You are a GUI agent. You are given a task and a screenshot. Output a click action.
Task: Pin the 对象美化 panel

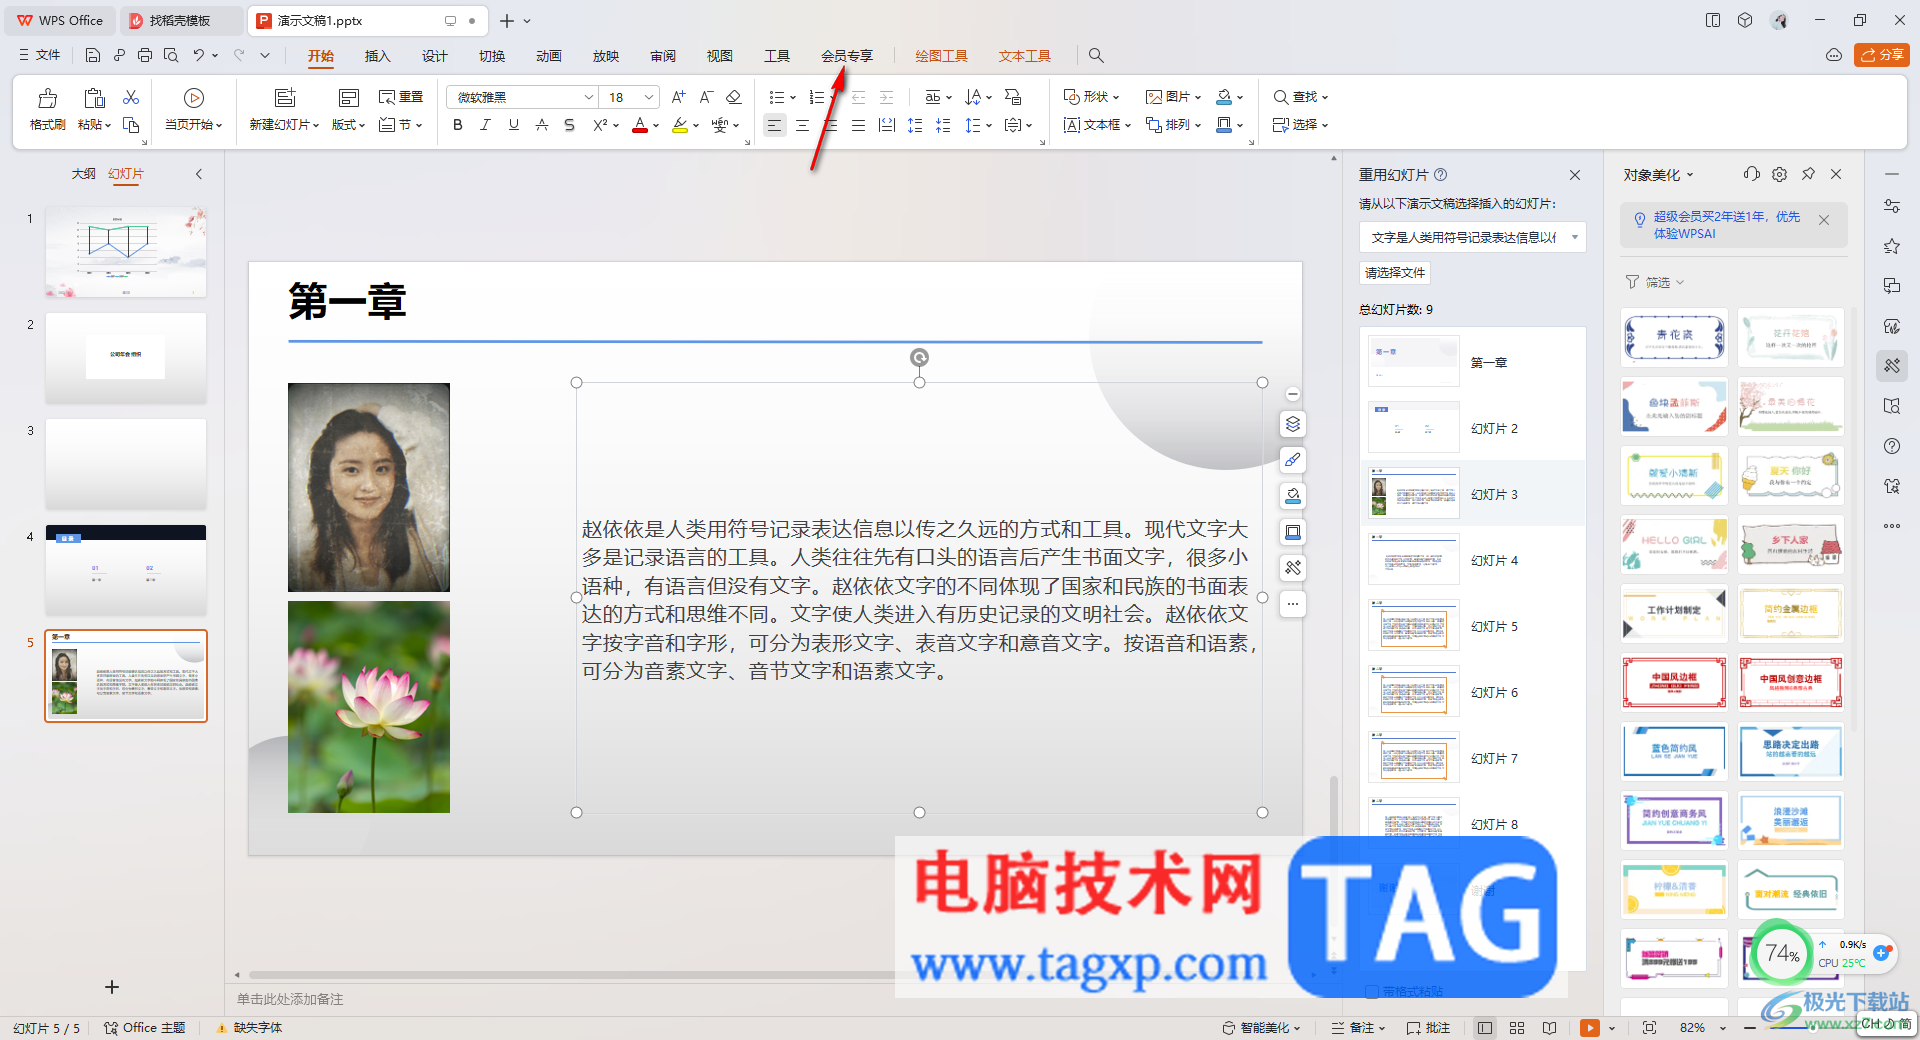[1808, 174]
